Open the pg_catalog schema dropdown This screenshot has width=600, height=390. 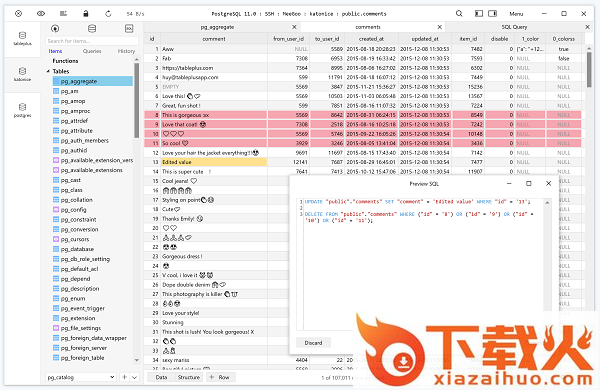[80, 377]
